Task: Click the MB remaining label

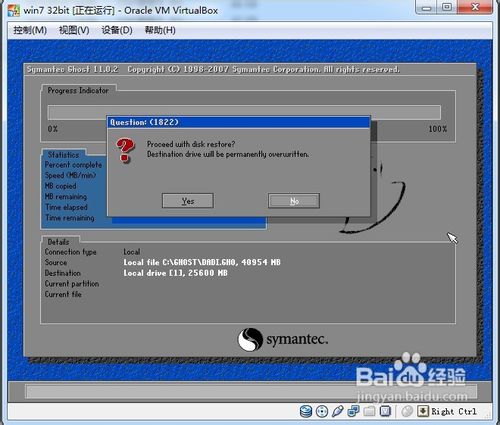Action: 66,197
